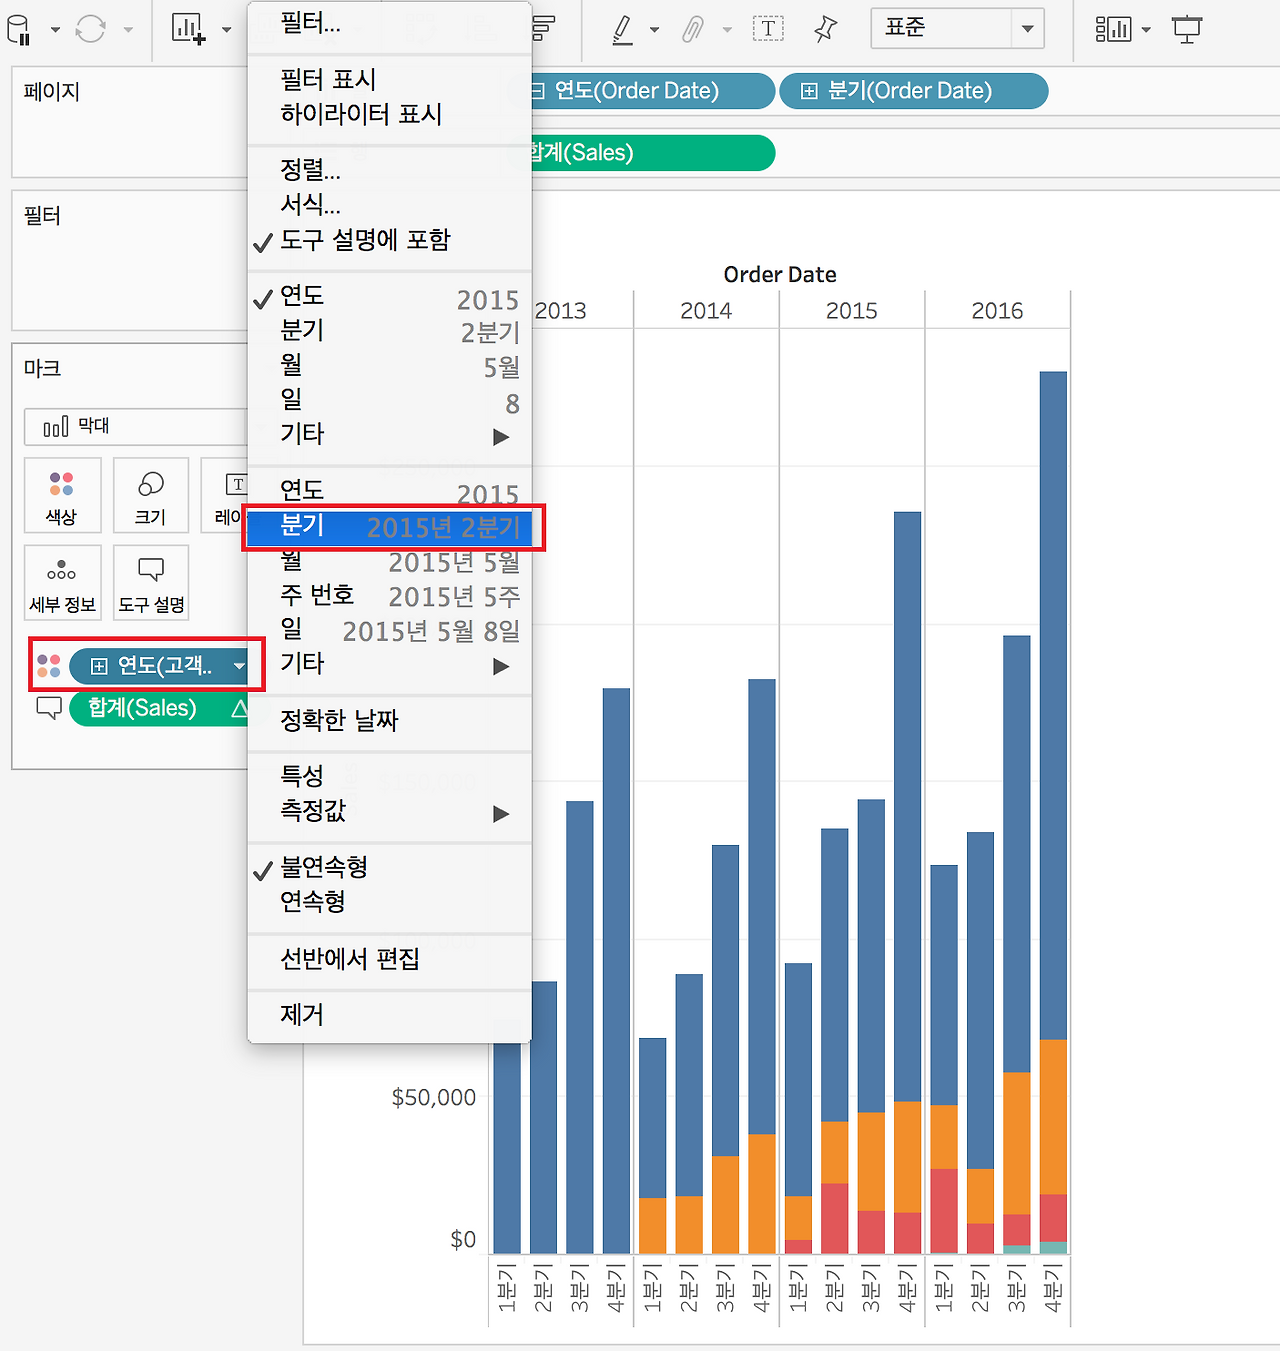Pick 월 2015년 5월 date value option

click(389, 561)
